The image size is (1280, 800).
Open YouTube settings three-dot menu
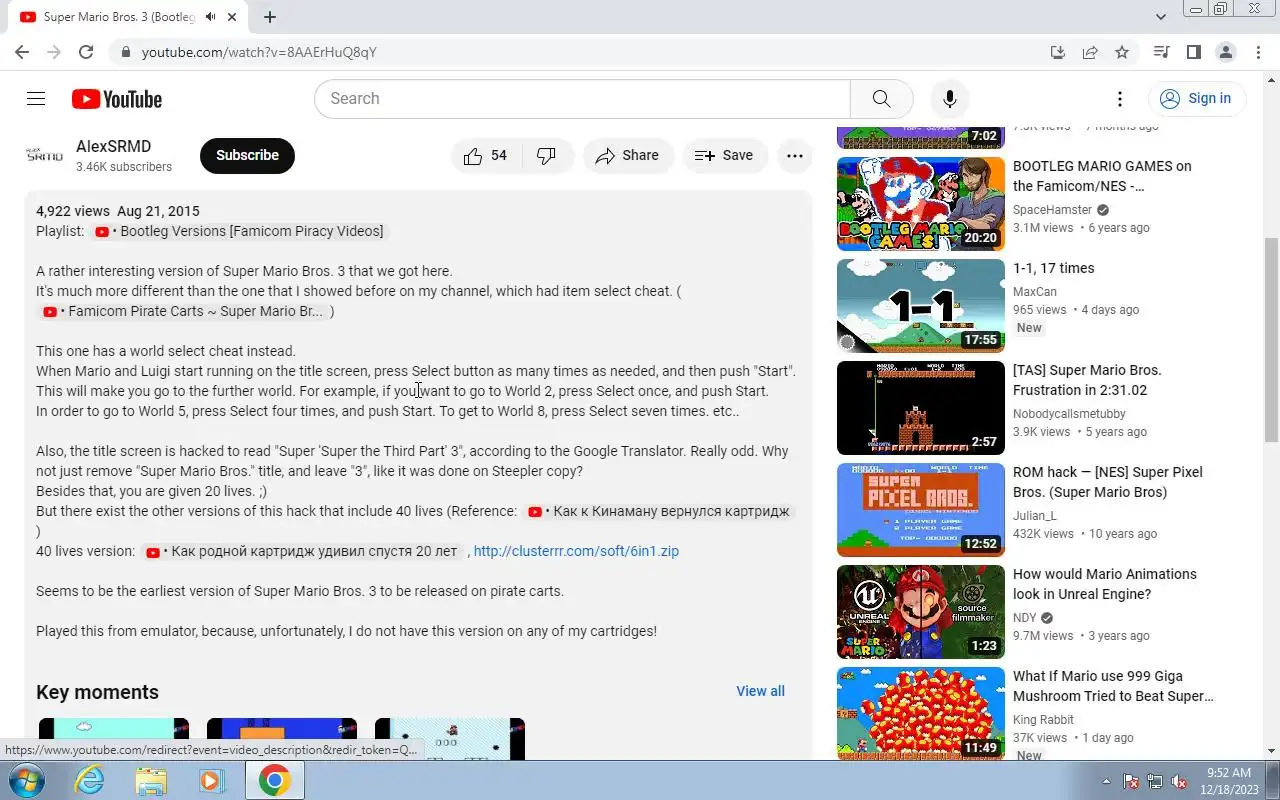tap(1120, 99)
